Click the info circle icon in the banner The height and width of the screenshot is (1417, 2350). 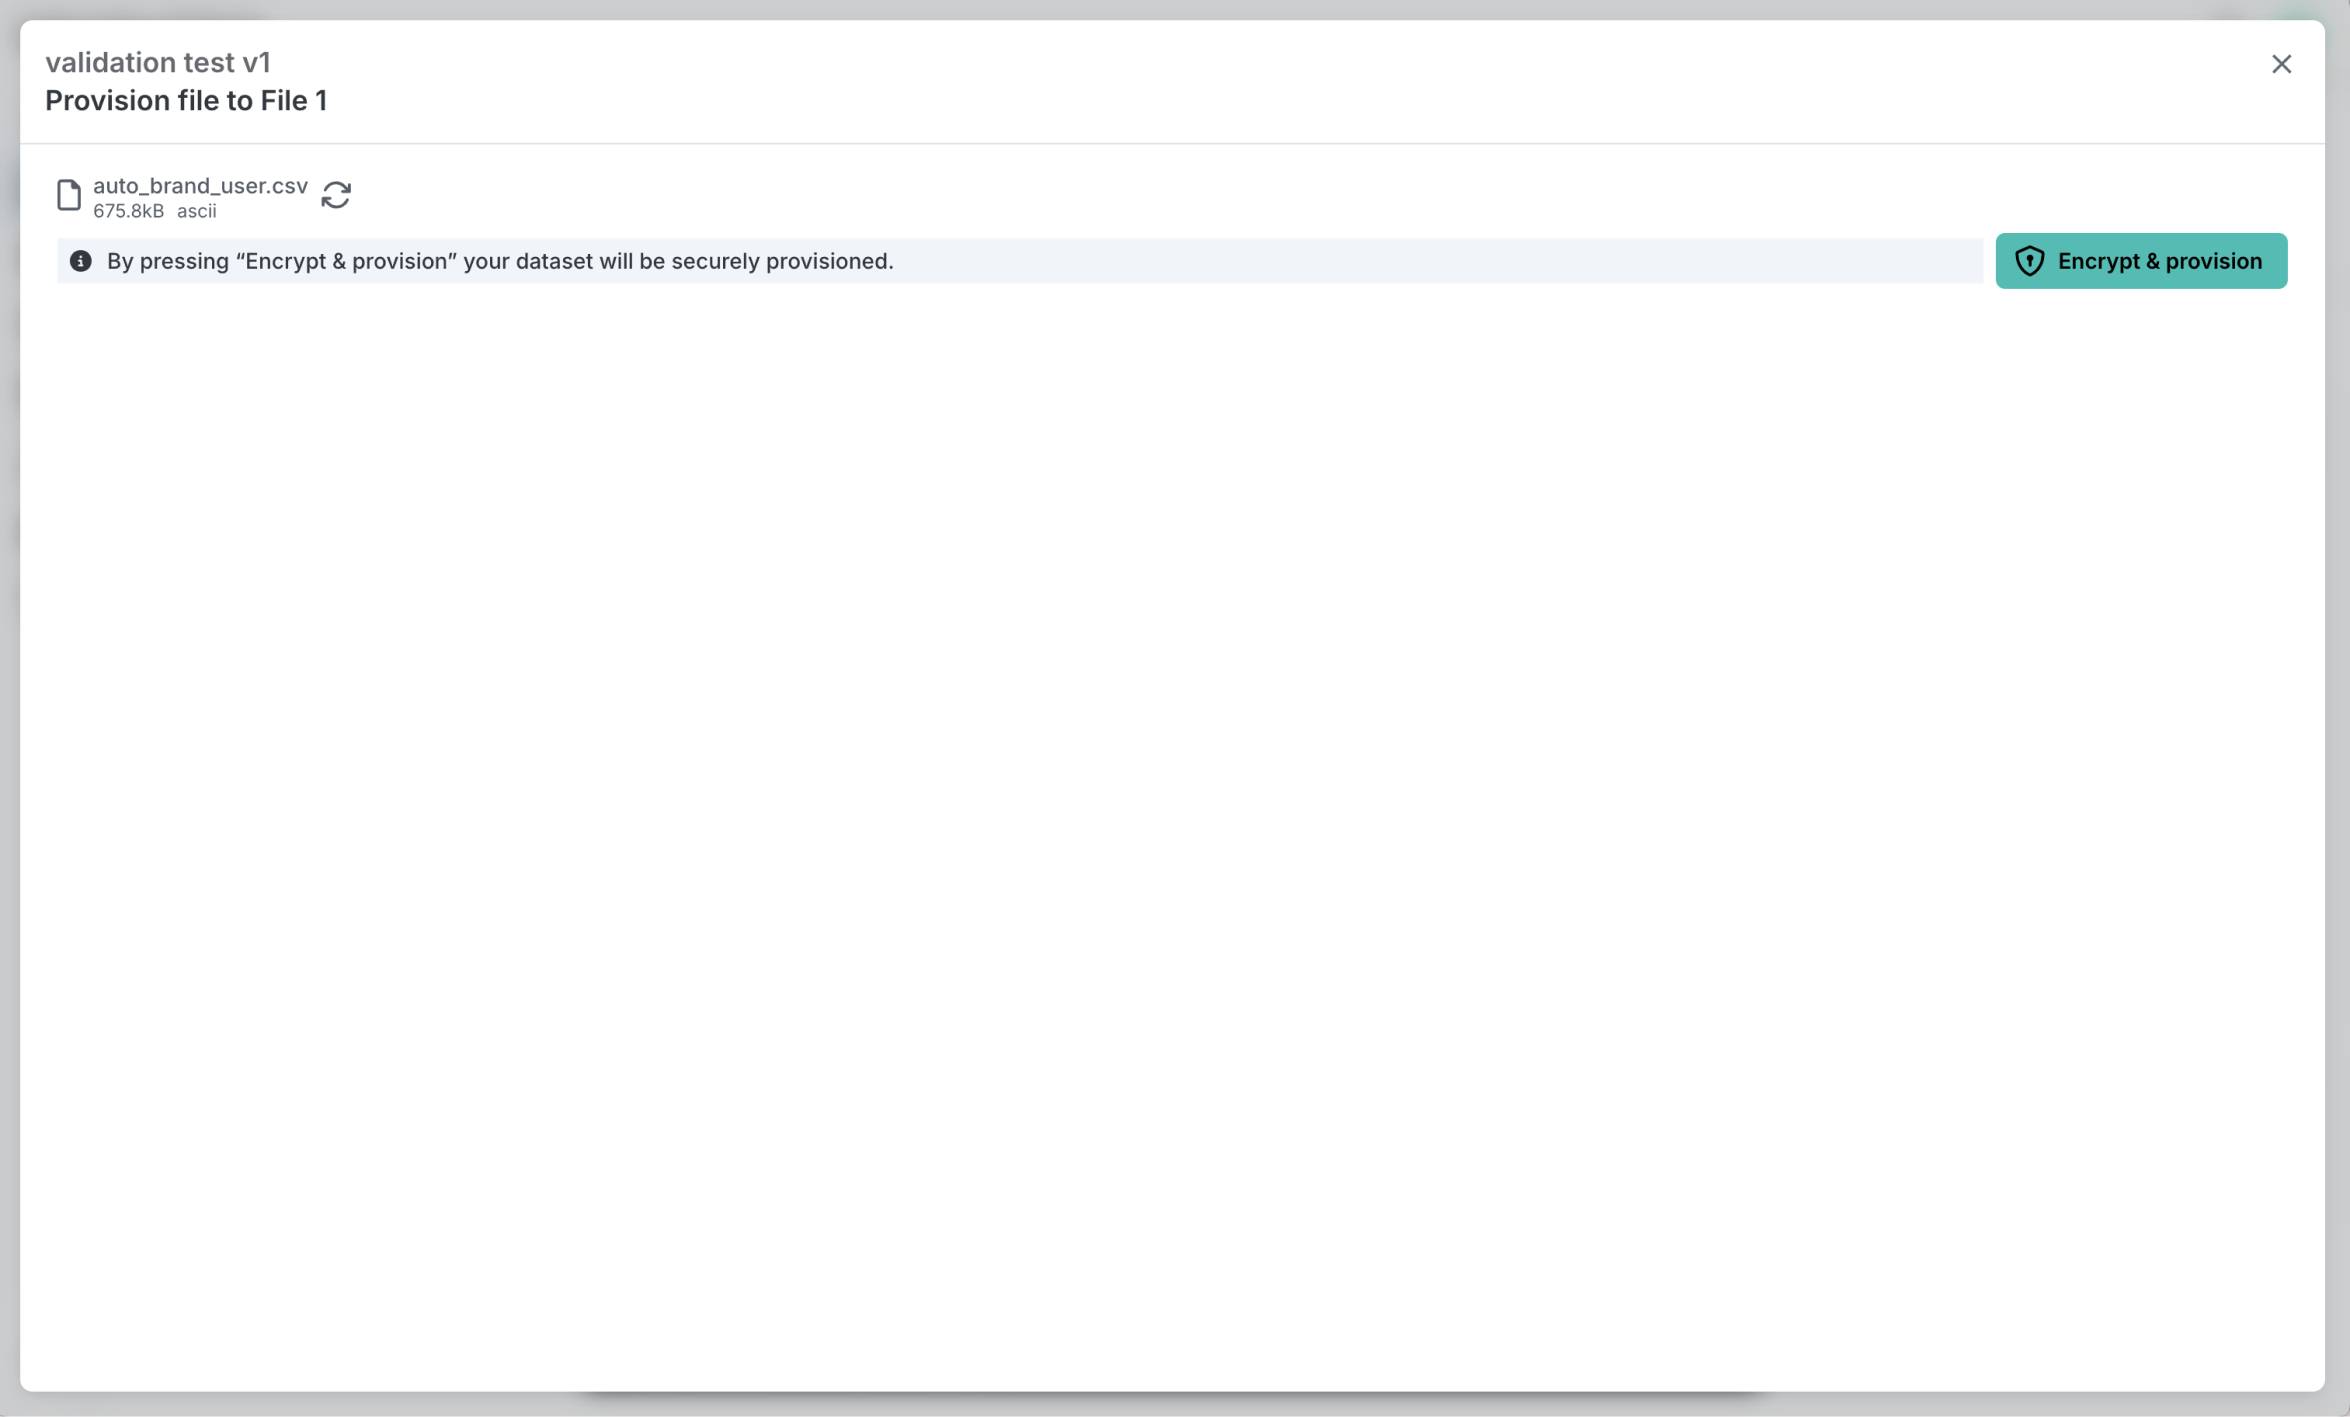(81, 261)
